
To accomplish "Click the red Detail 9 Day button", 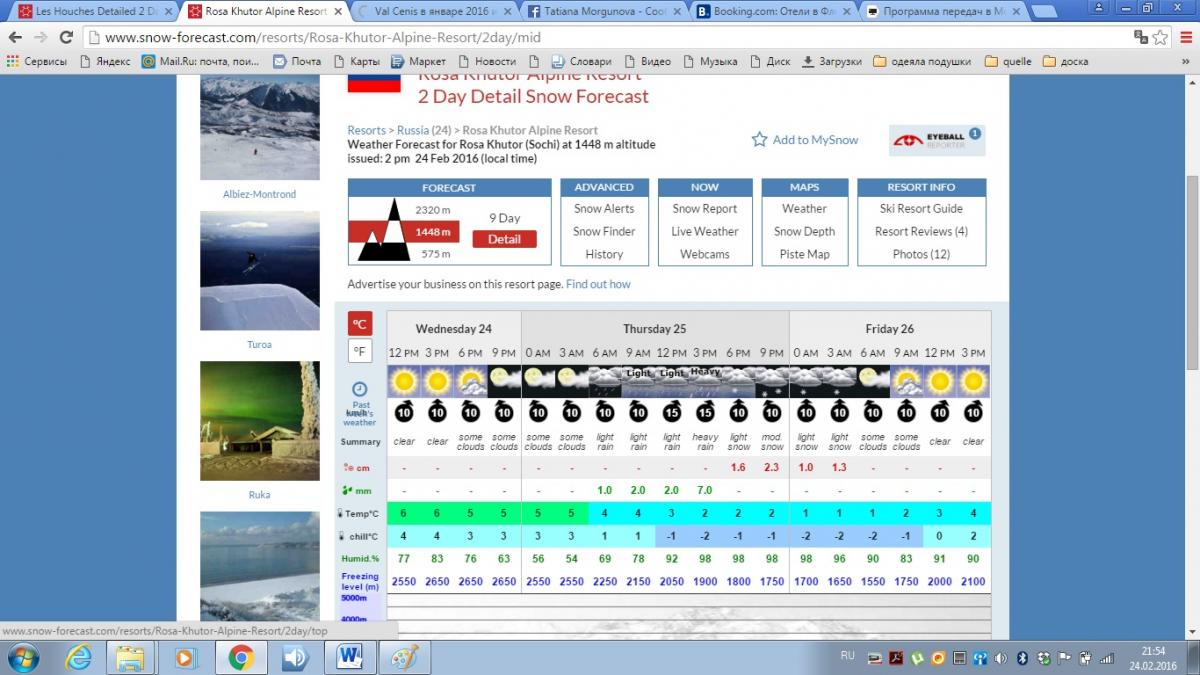I will (x=504, y=239).
